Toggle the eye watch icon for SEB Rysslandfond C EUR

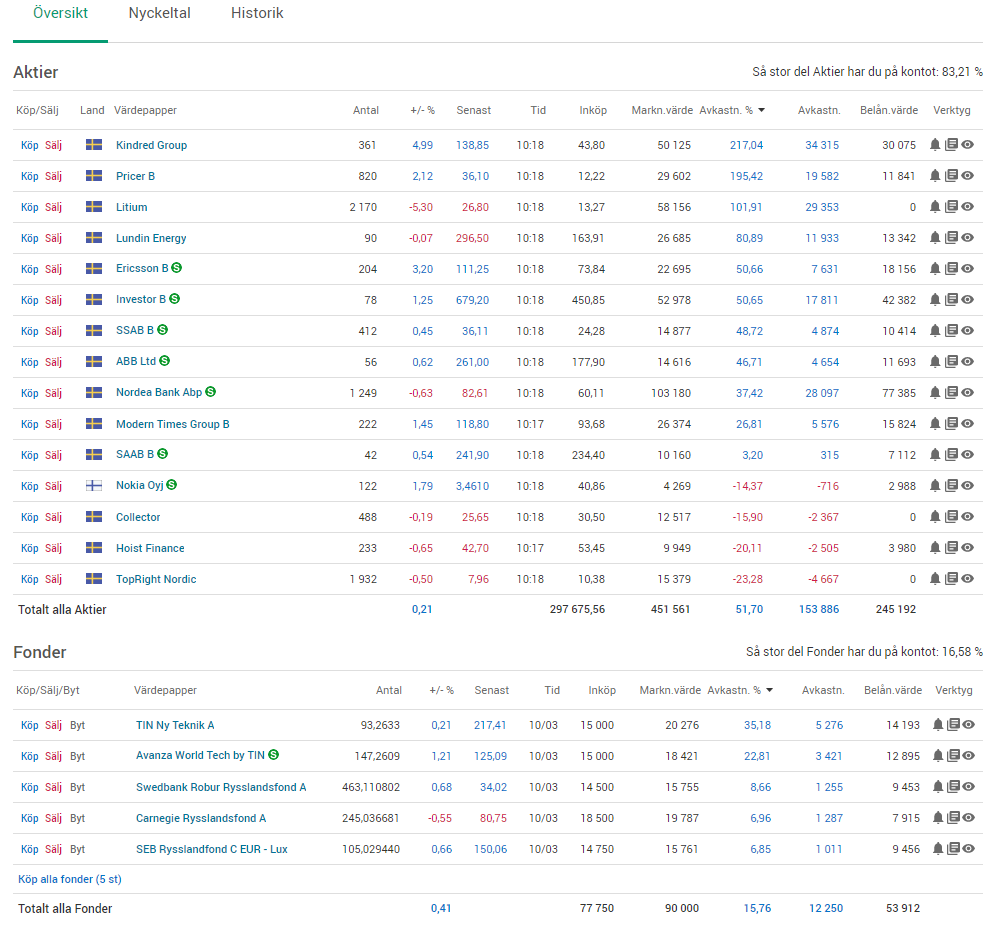969,849
